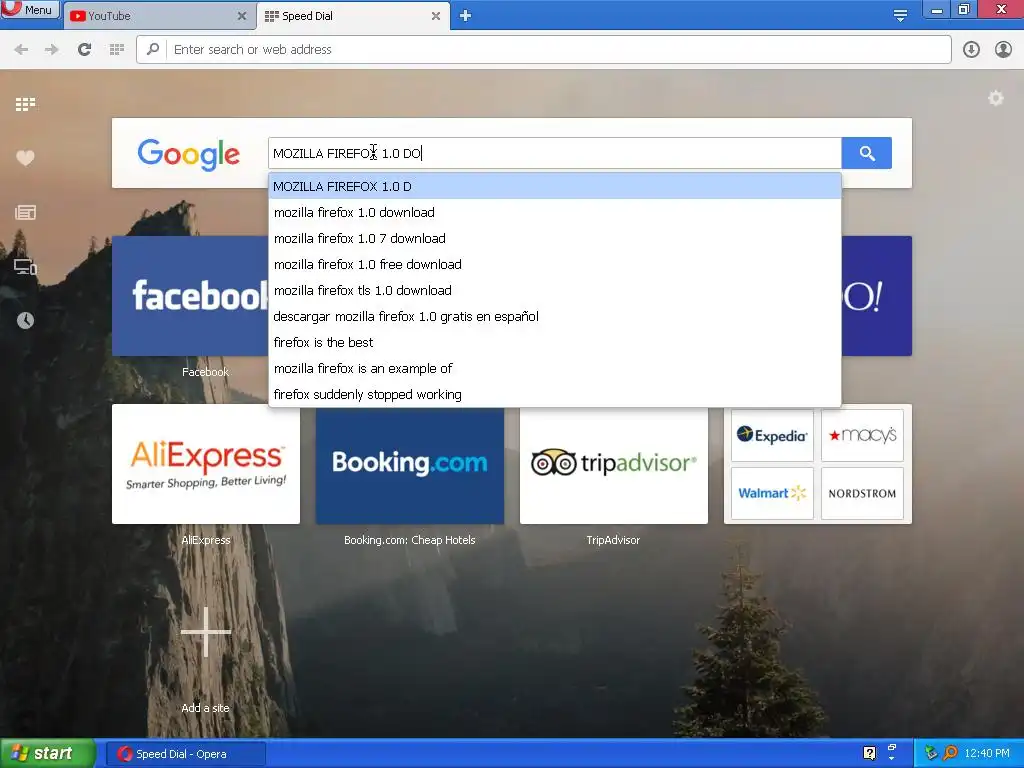Open synced tabs devices icon in sidebar

pyautogui.click(x=25, y=266)
